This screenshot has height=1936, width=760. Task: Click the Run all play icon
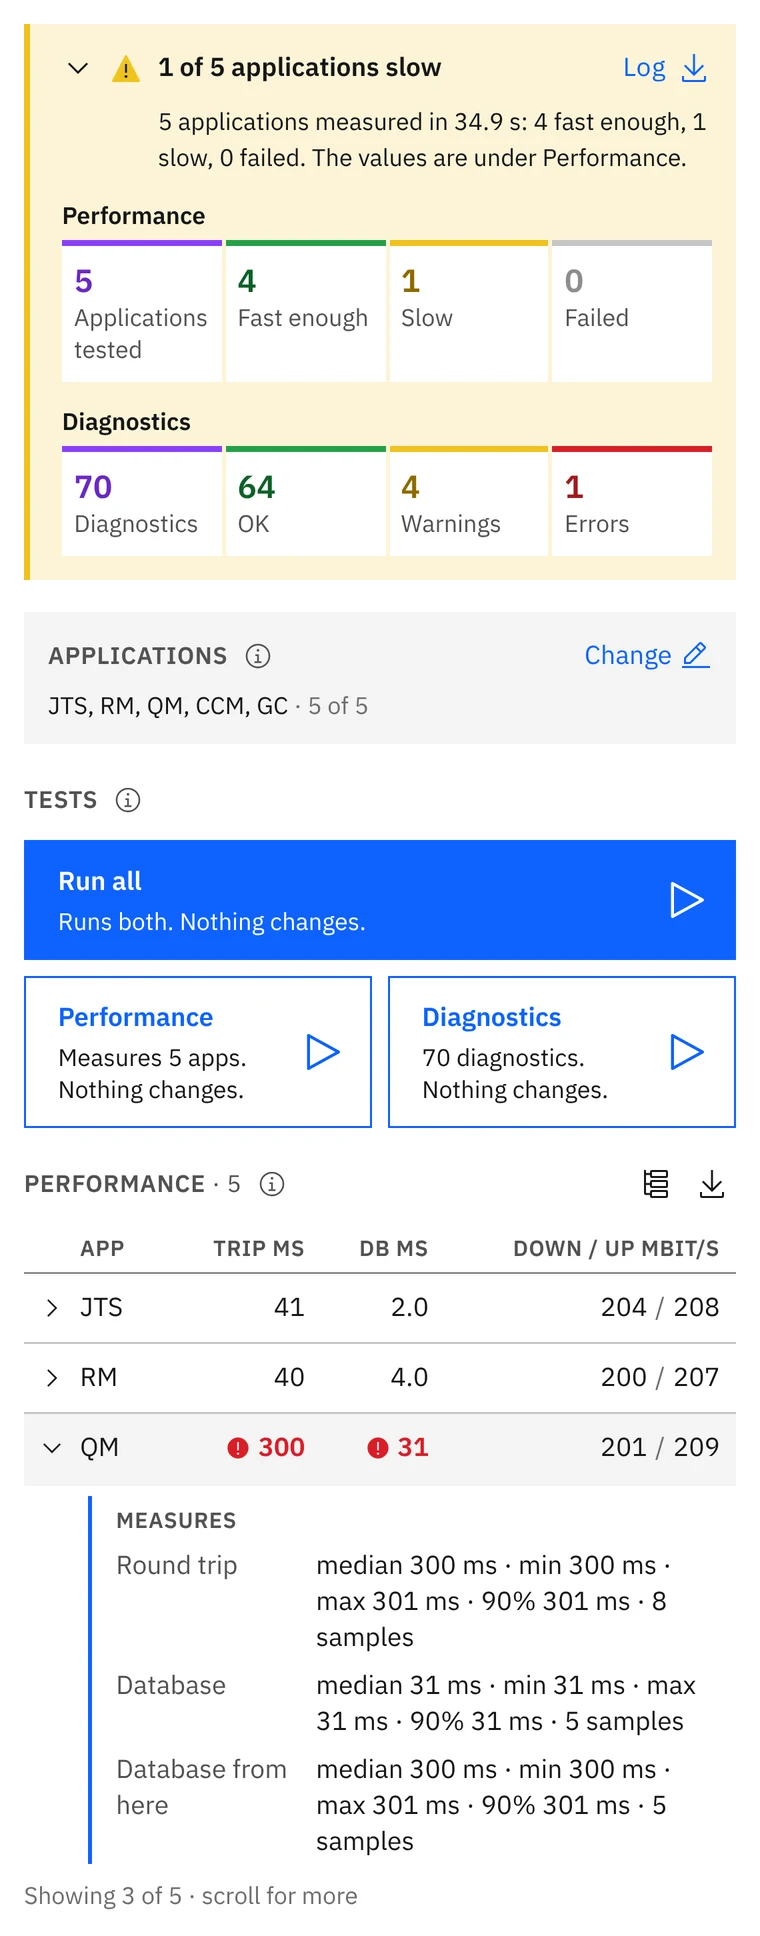pyautogui.click(x=687, y=900)
